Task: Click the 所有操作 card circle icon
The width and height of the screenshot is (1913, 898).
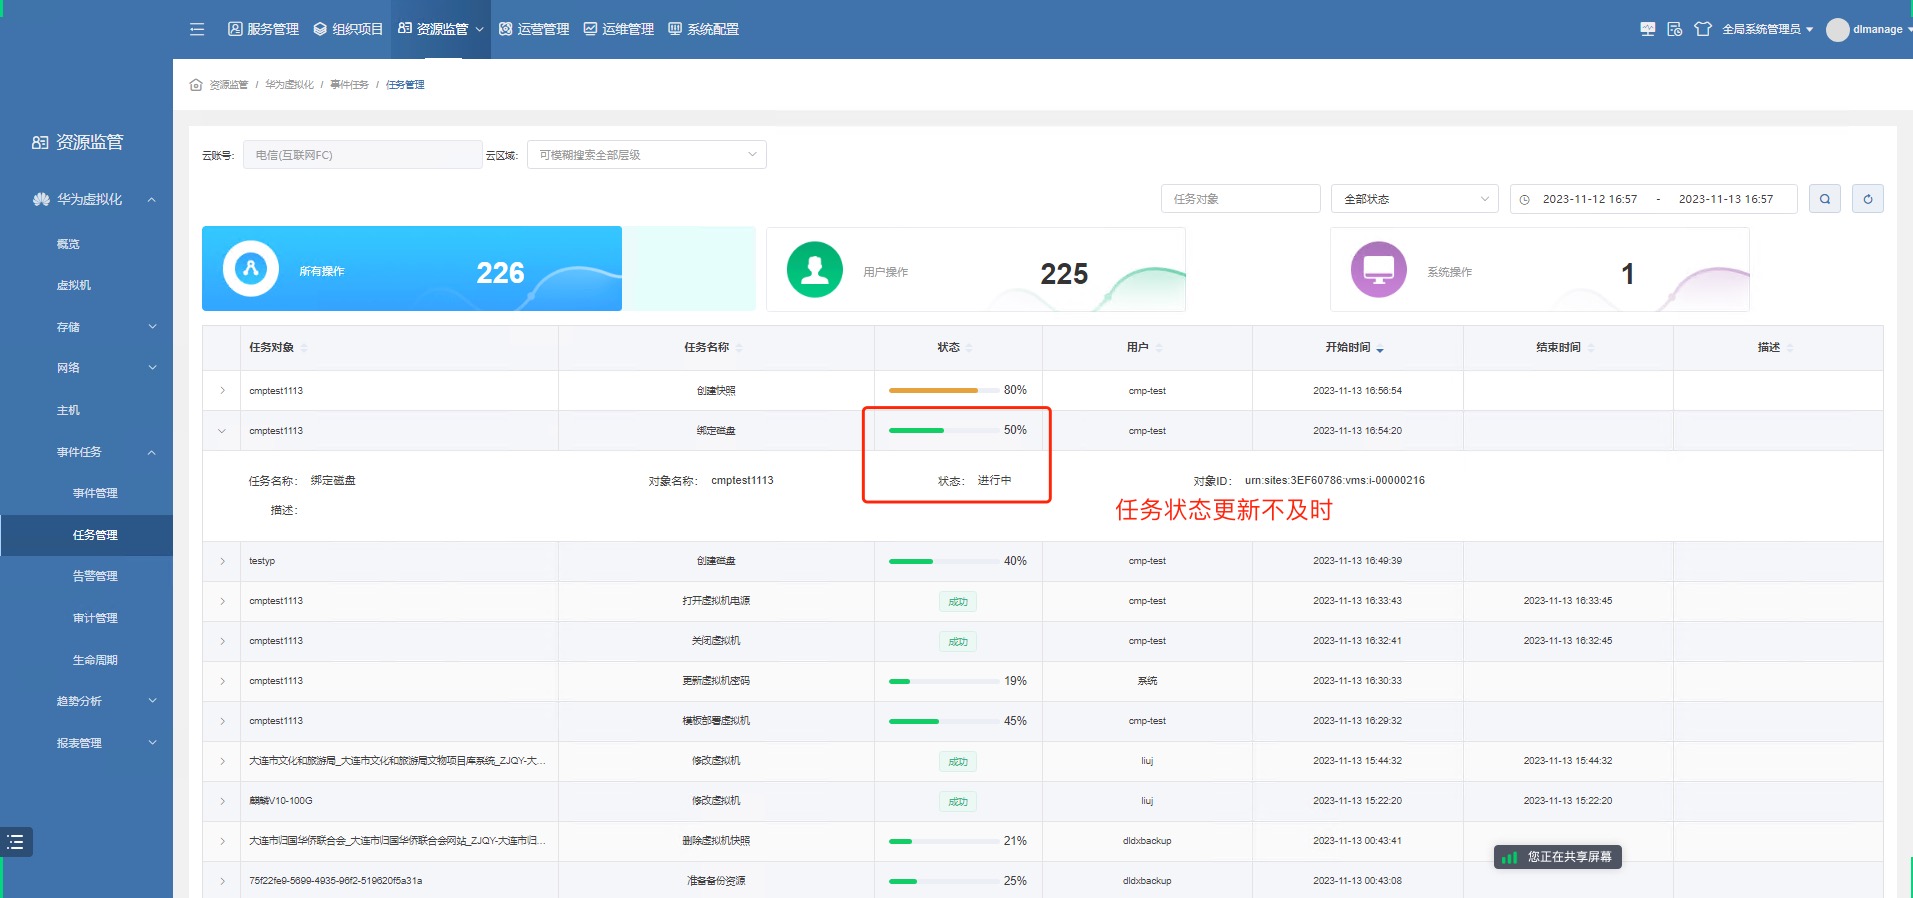Action: [251, 268]
